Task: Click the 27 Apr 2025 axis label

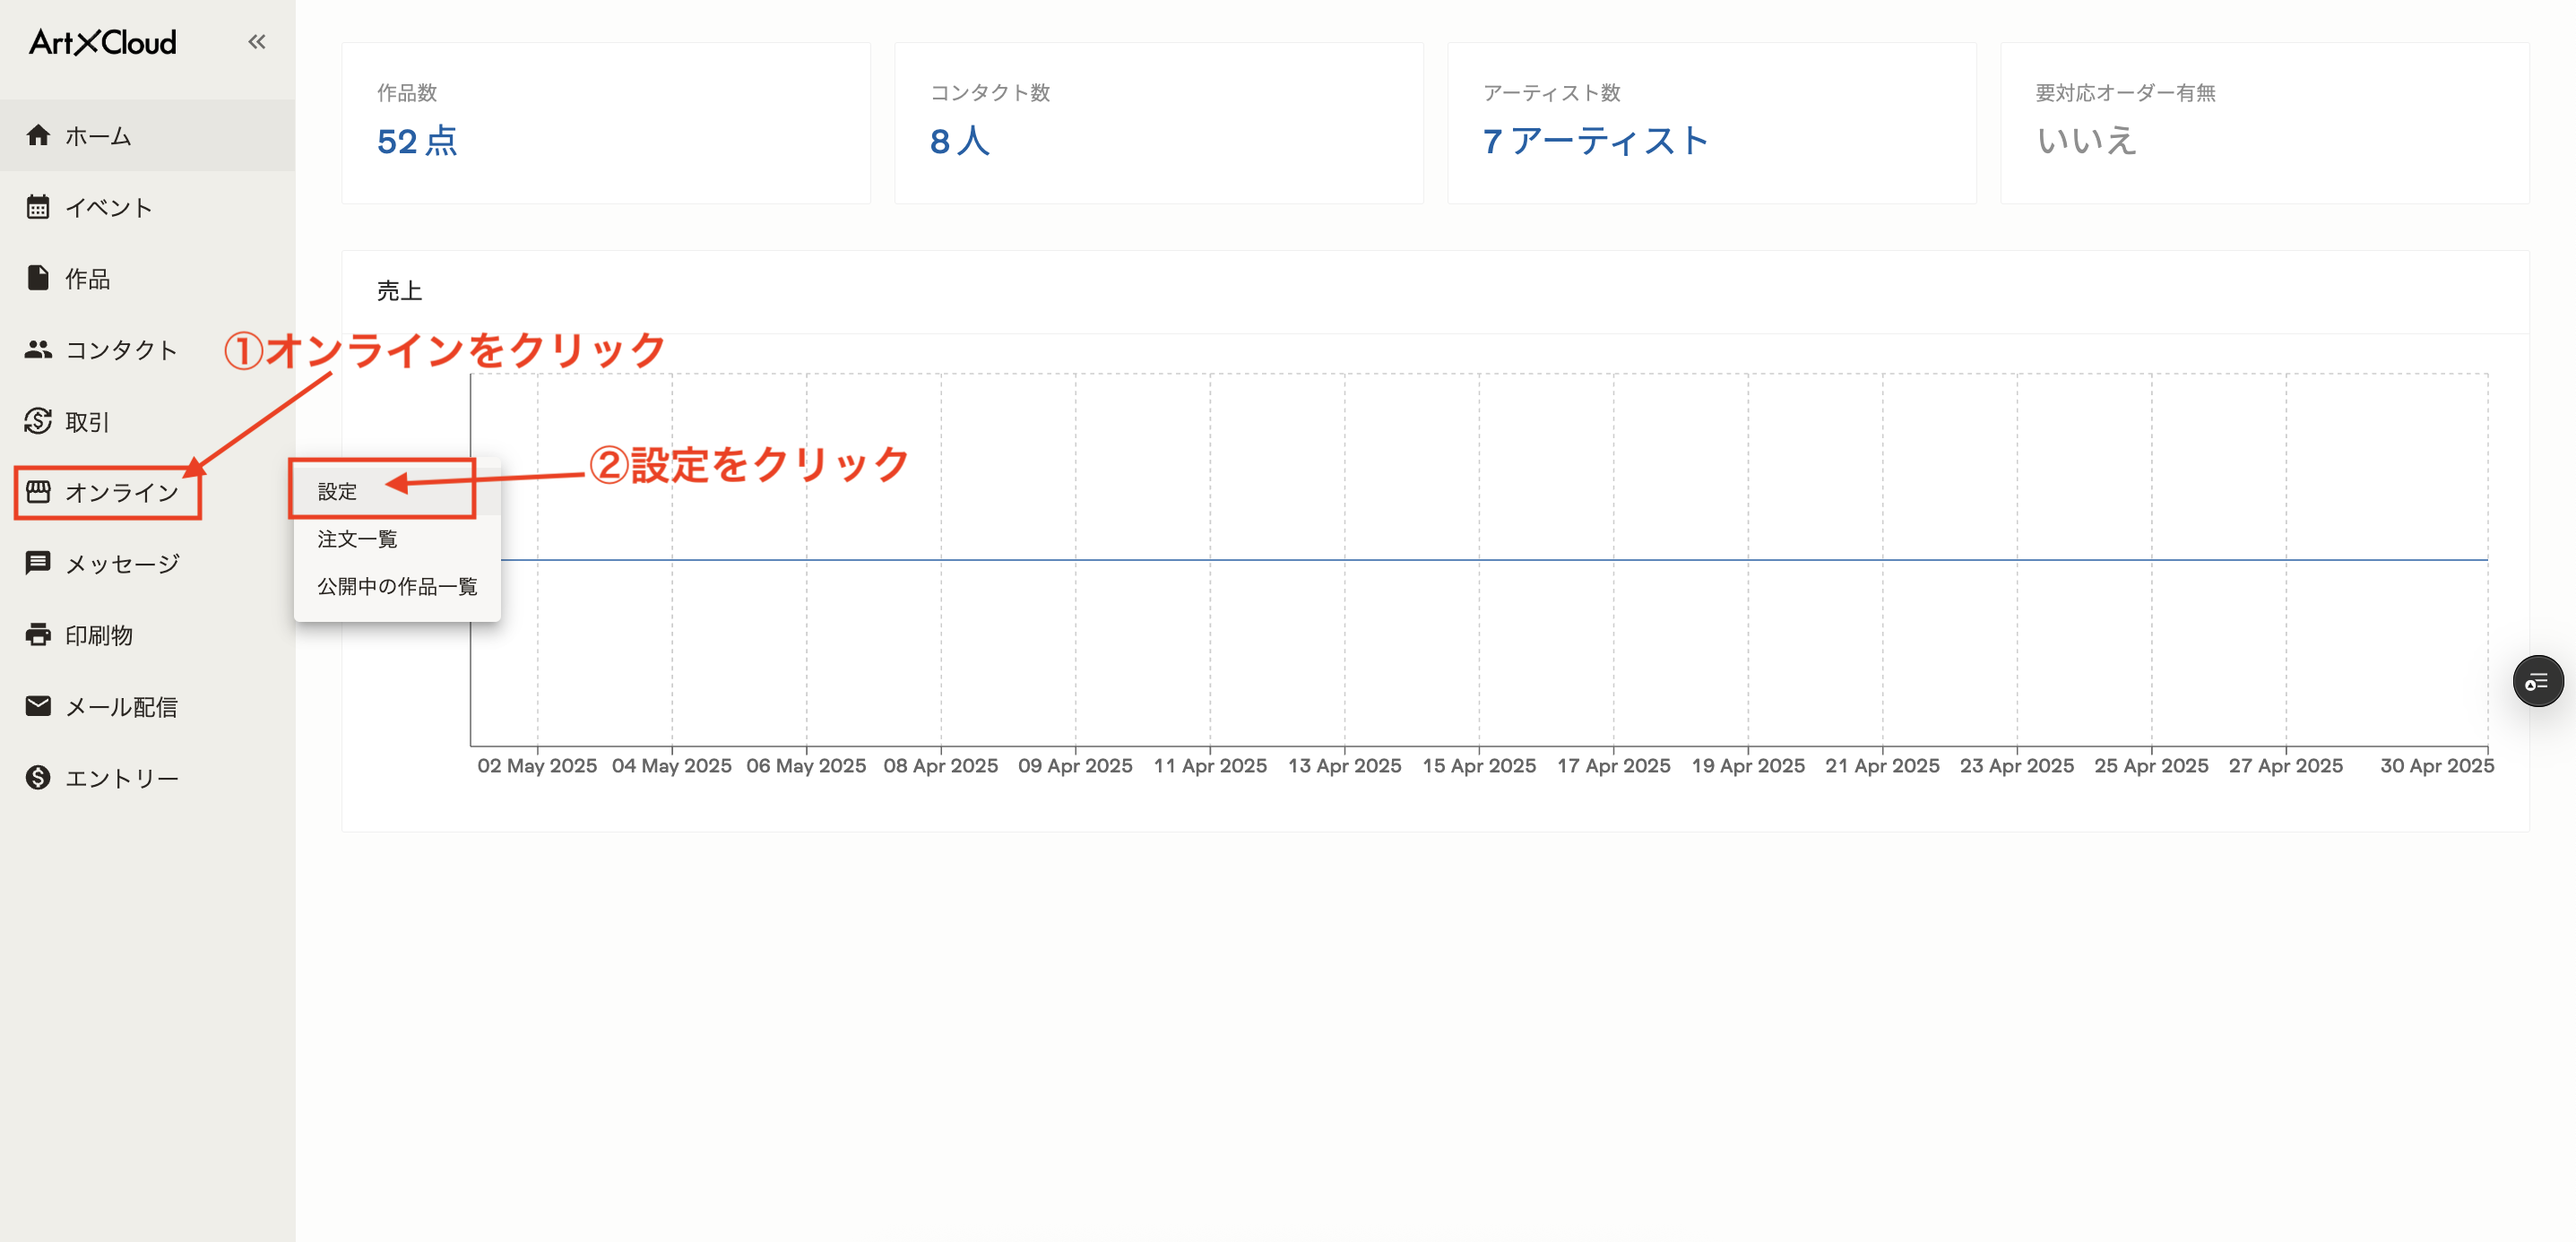Action: click(x=2286, y=766)
